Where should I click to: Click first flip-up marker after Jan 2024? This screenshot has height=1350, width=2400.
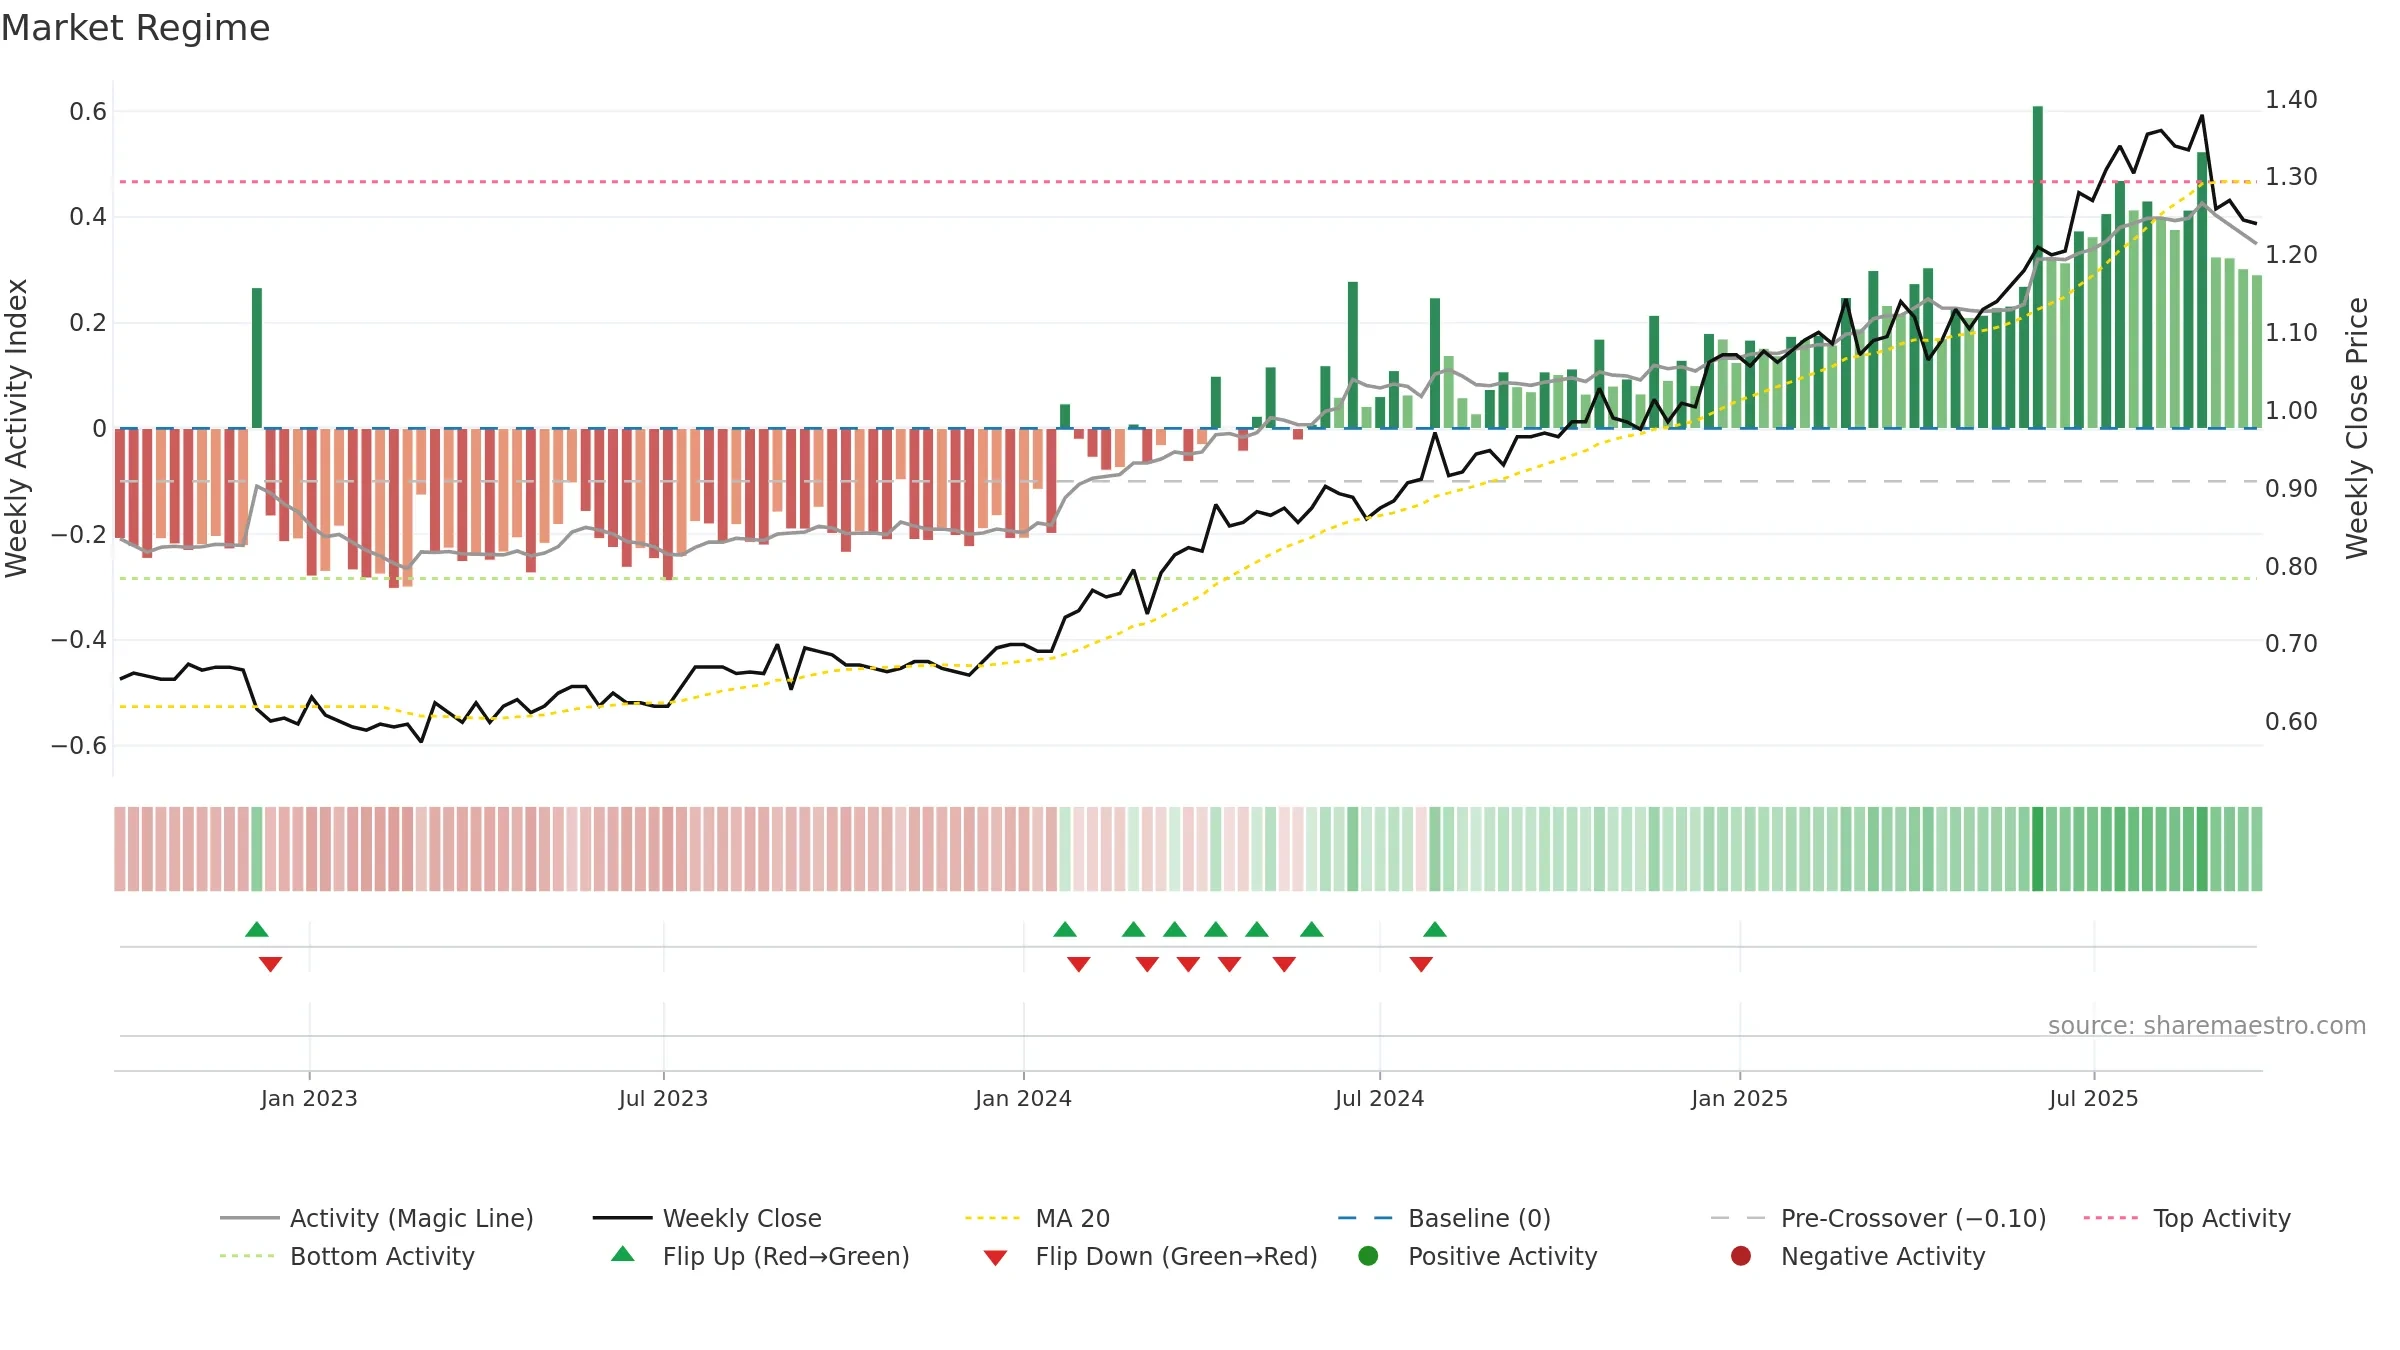click(1065, 930)
